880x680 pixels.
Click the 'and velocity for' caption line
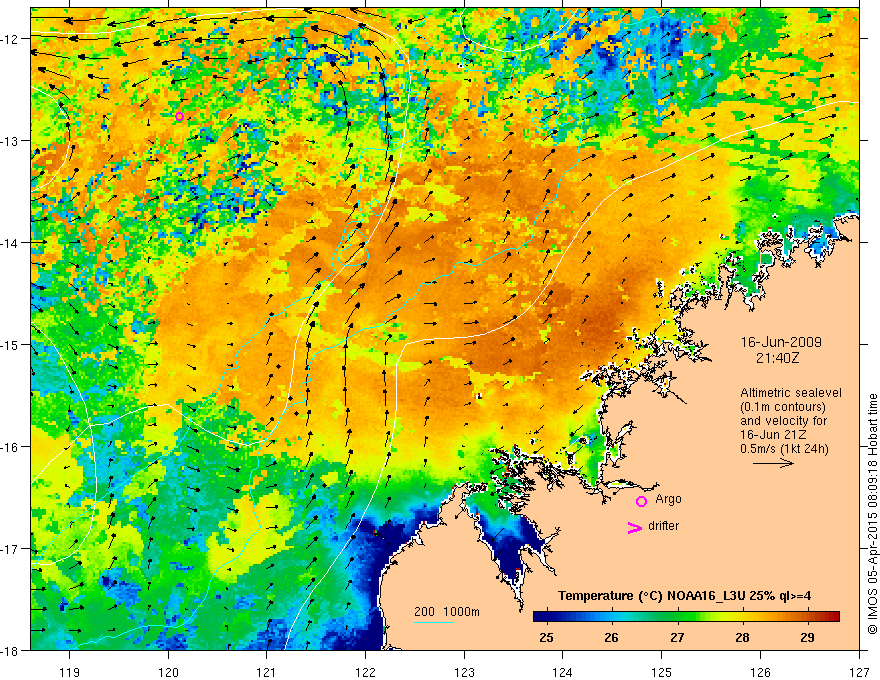[x=783, y=421]
